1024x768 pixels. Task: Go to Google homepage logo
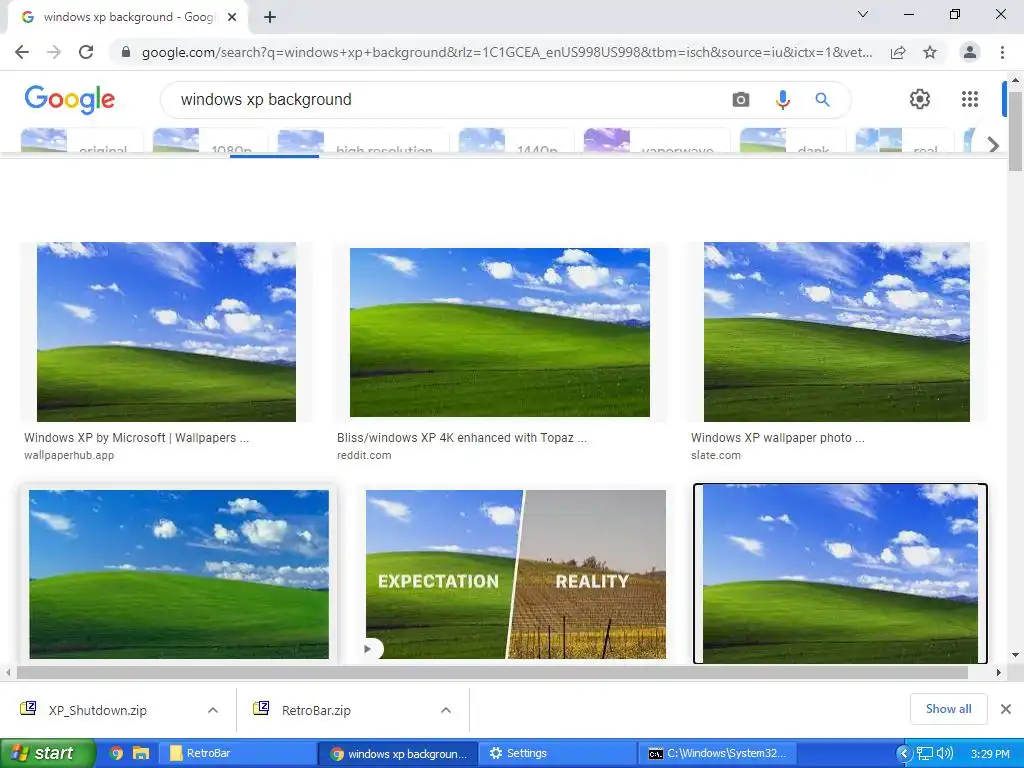69,99
